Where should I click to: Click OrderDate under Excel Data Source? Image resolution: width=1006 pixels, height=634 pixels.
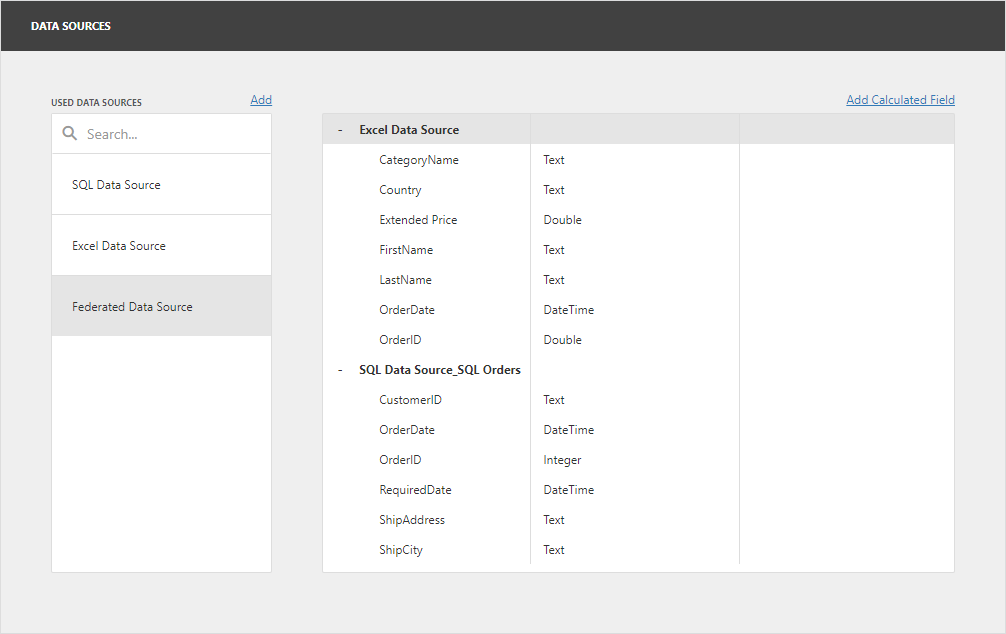[x=405, y=309]
